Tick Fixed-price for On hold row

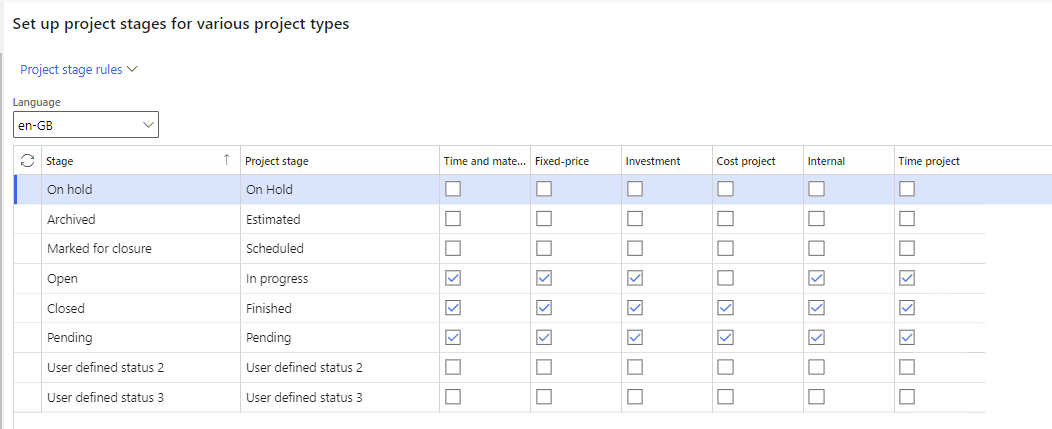pos(544,189)
